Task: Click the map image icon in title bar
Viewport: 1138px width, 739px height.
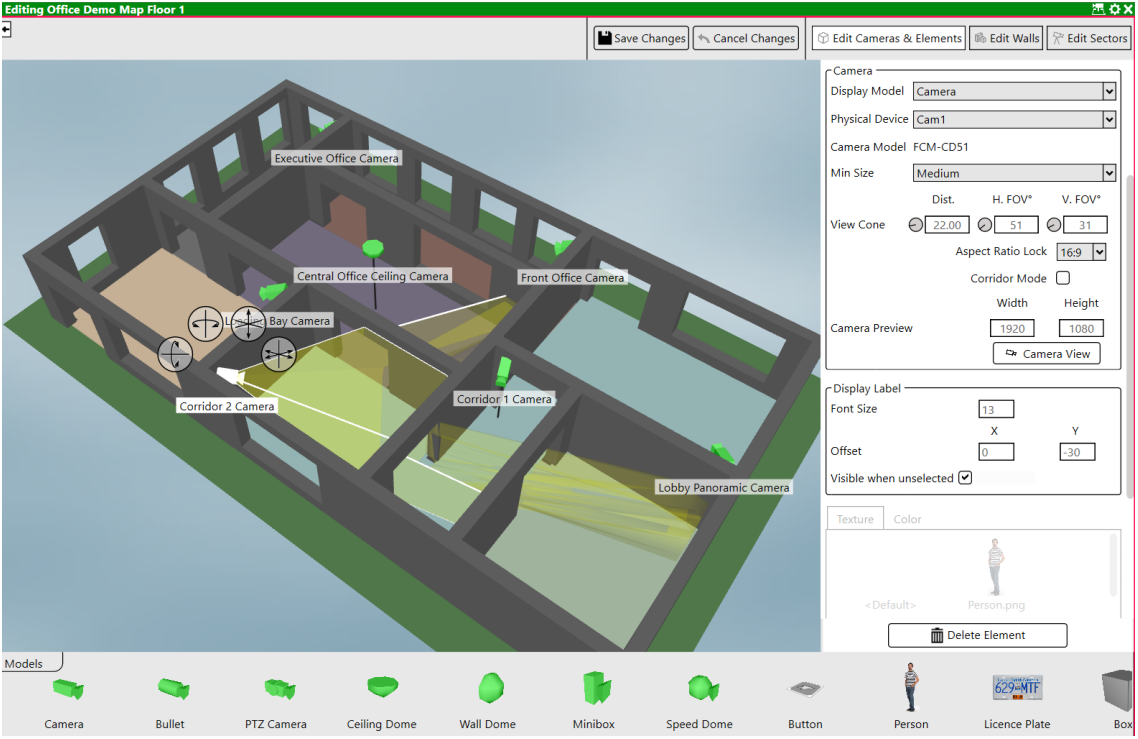Action: coord(1098,9)
